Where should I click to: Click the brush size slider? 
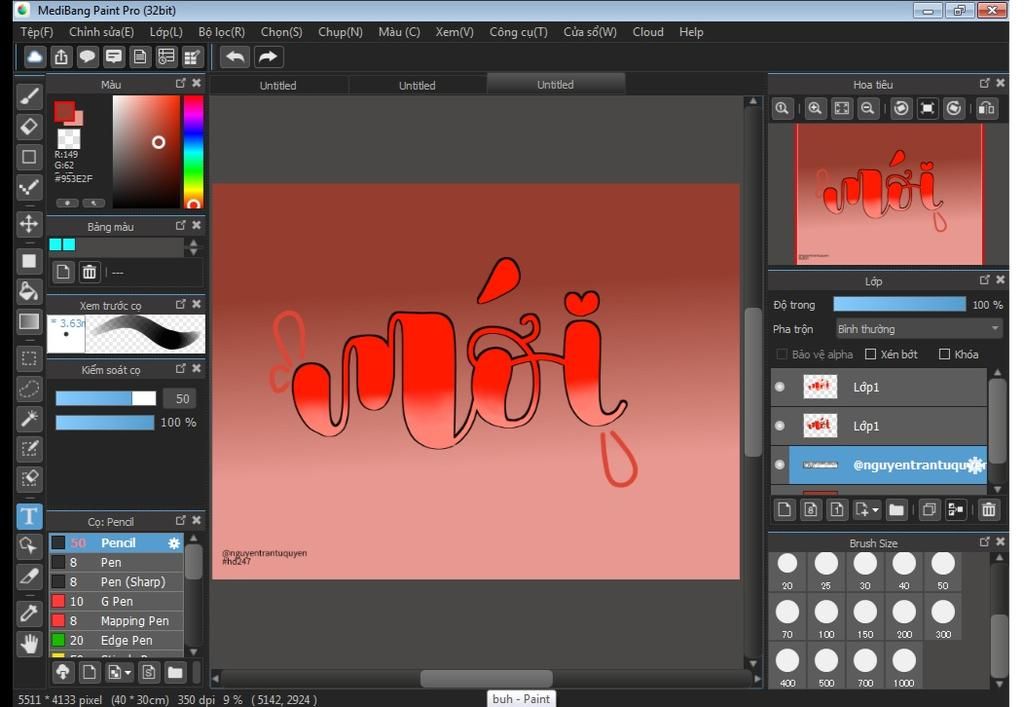[x=106, y=398]
